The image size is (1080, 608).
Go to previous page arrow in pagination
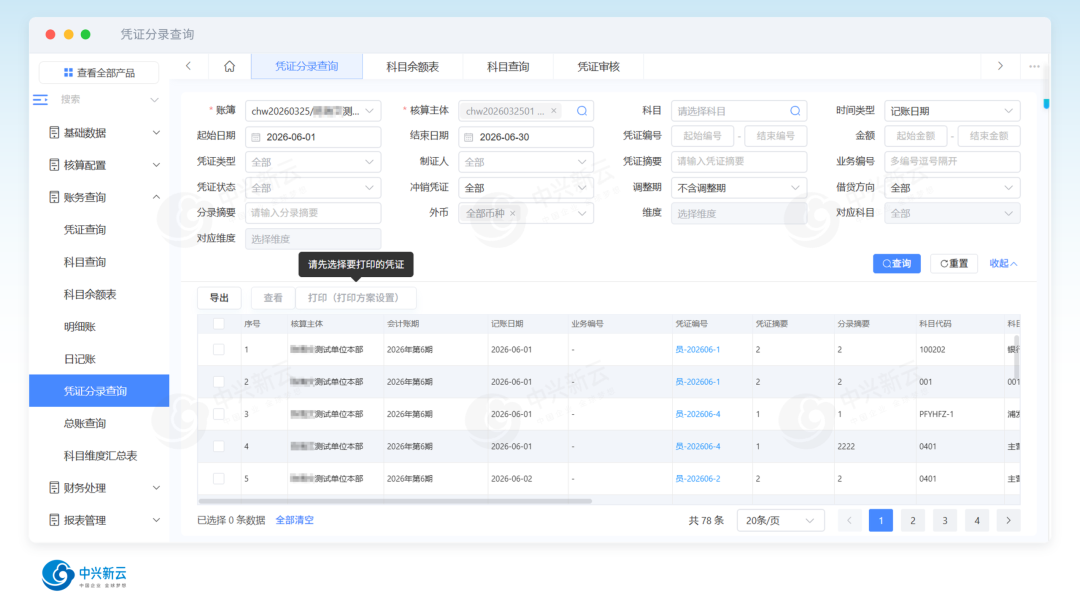click(x=849, y=521)
